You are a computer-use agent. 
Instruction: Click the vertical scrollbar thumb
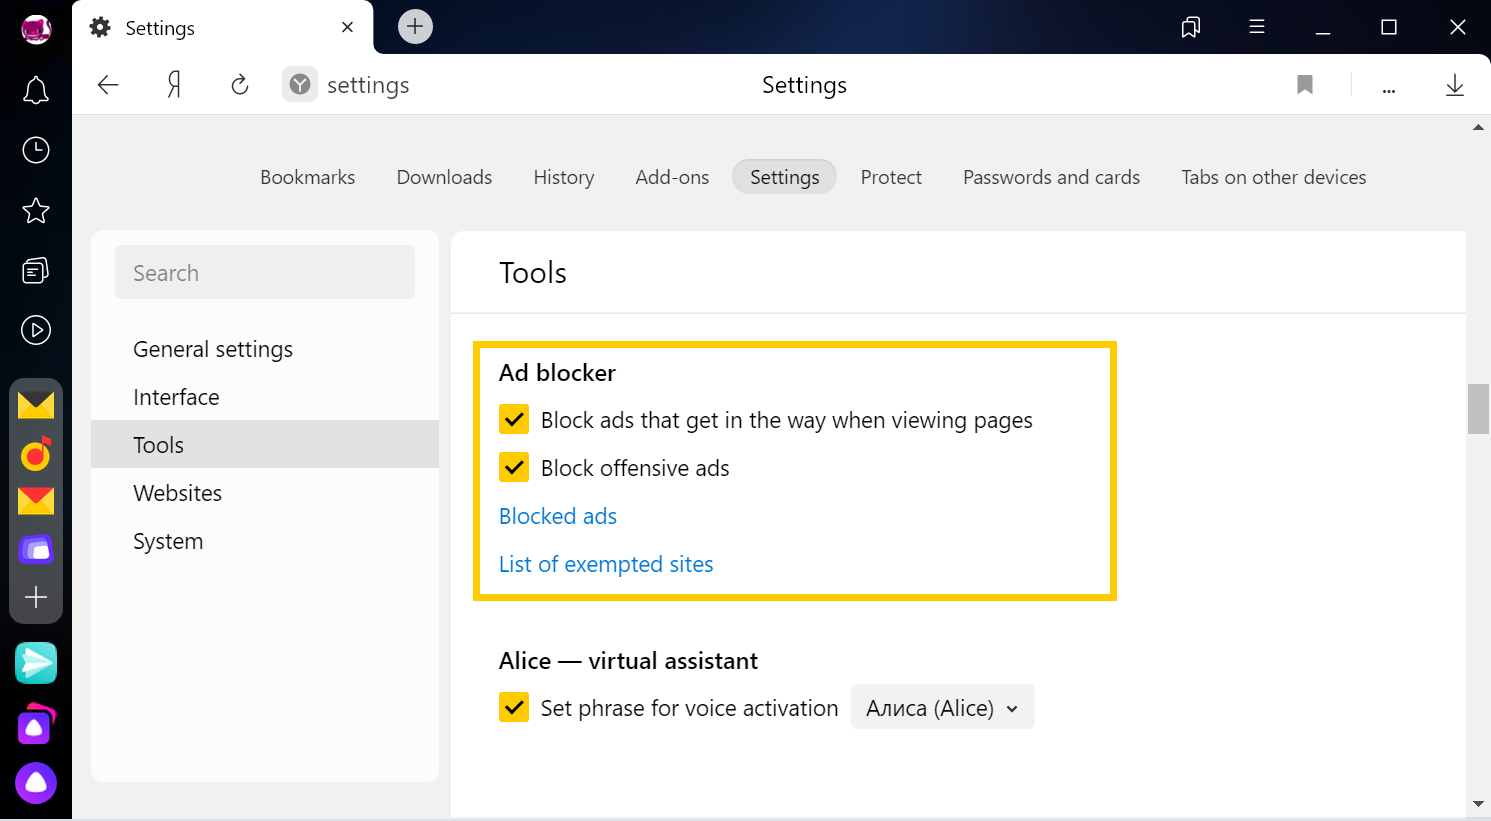coord(1478,408)
